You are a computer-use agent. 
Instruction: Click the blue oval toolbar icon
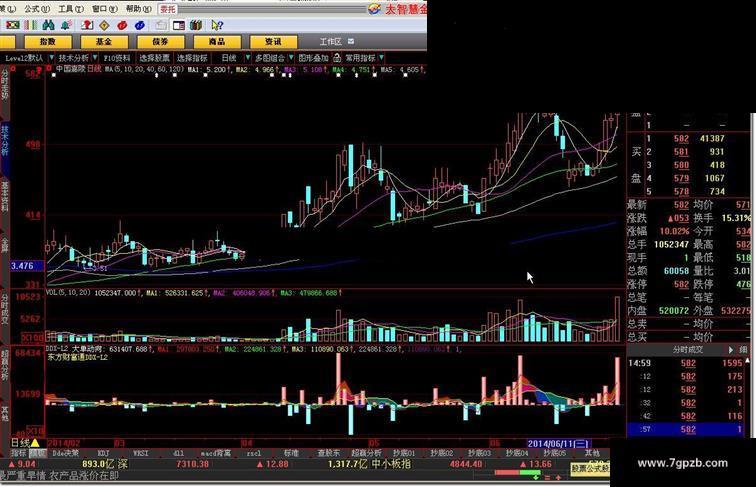pos(140,25)
